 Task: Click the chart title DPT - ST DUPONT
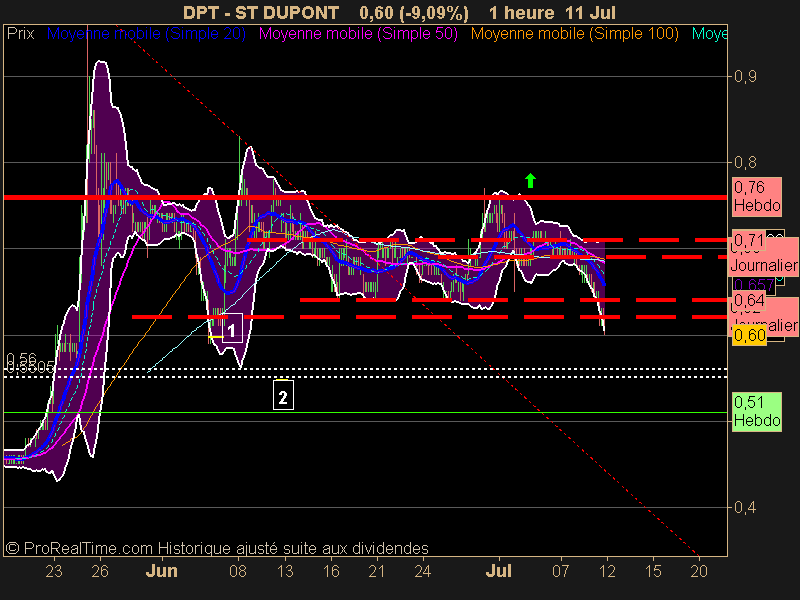click(261, 12)
